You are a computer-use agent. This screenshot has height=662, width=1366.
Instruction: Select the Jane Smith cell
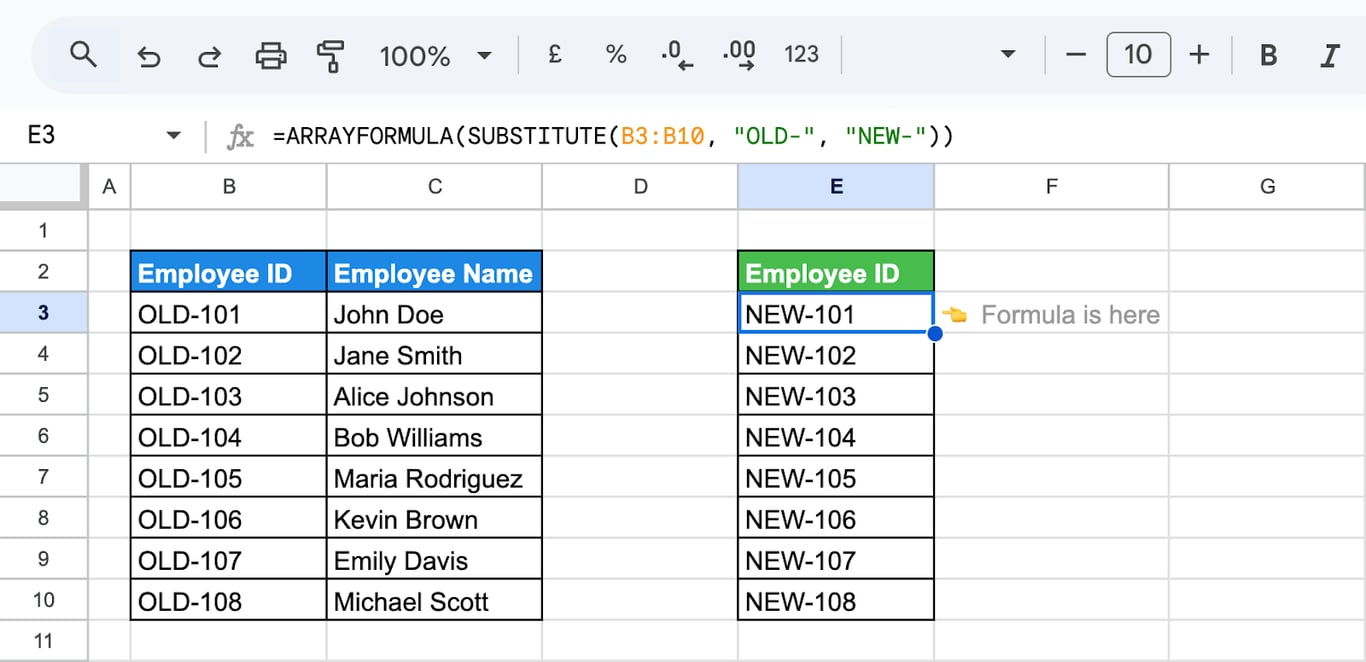click(x=434, y=354)
